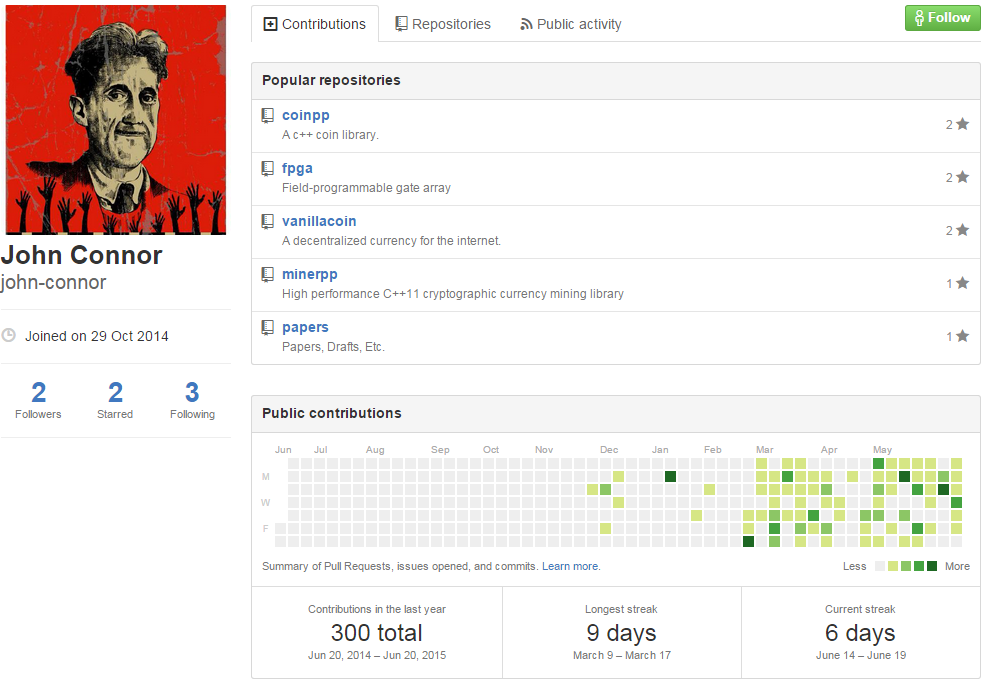993x680 pixels.
Task: Click the Mar month label in calendar
Action: pyautogui.click(x=764, y=450)
